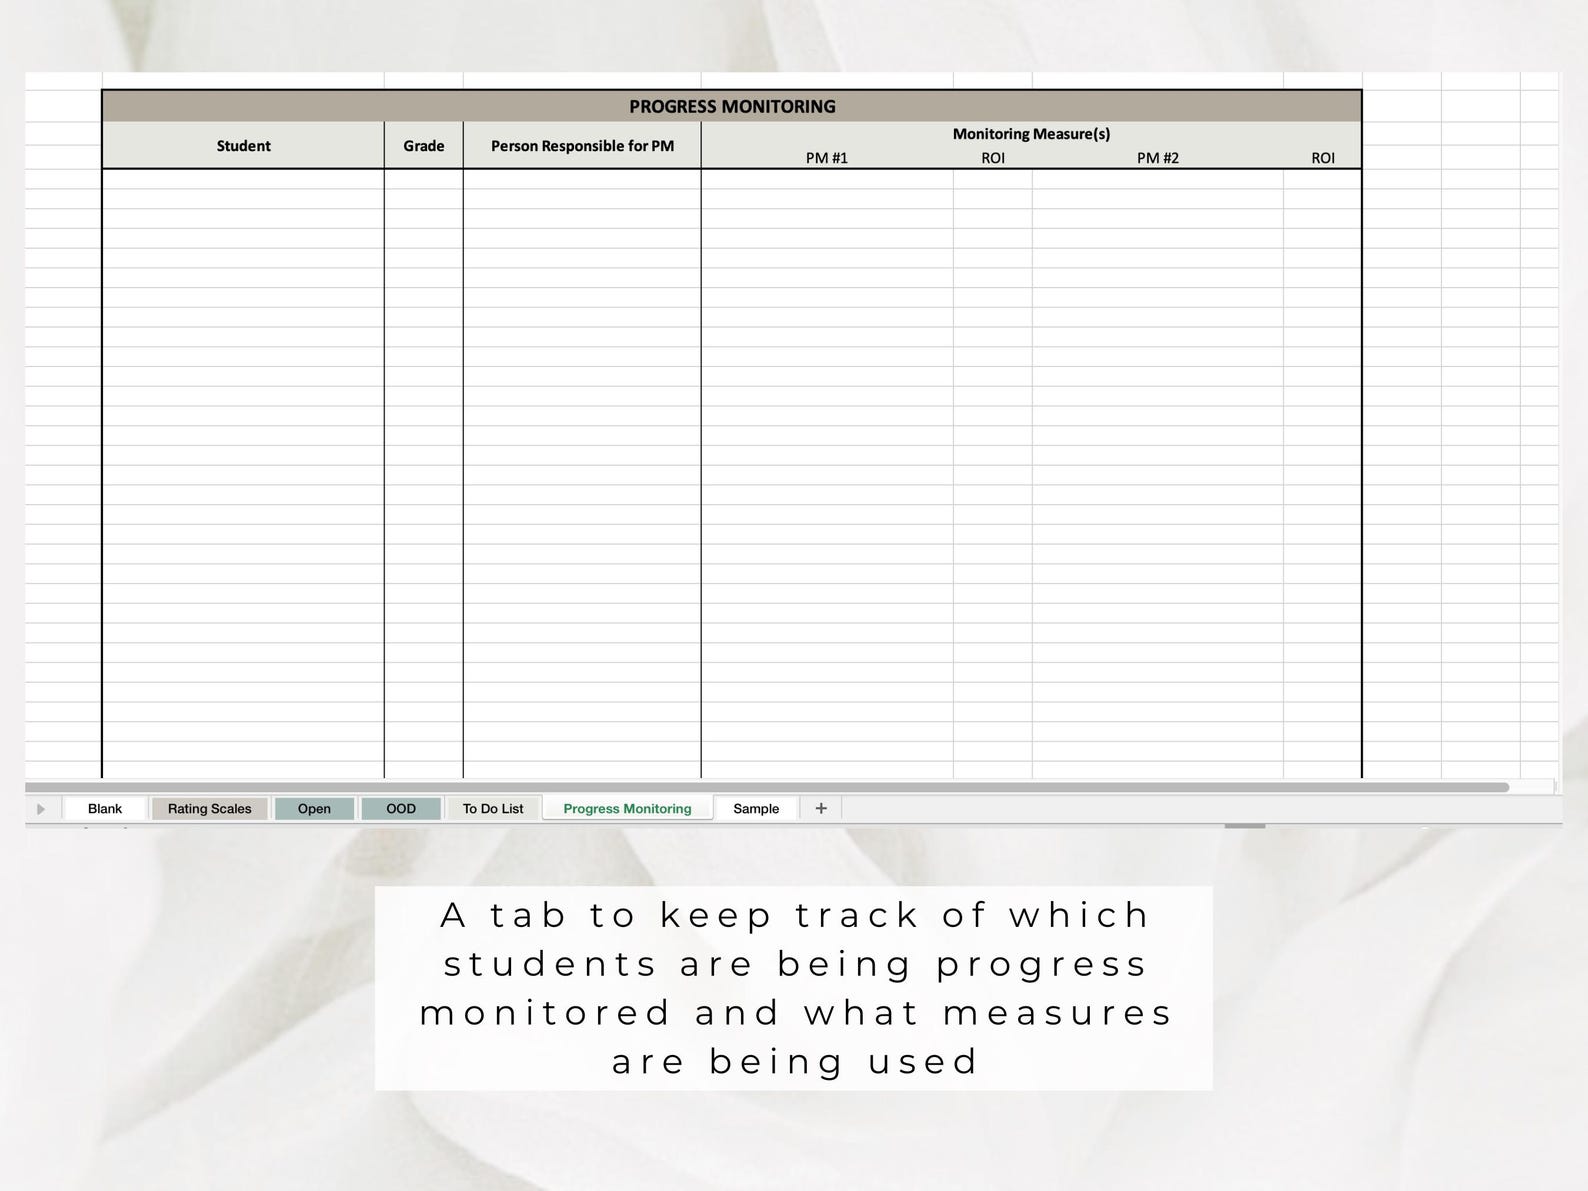Select the Open sheet tab
Viewport: 1588px width, 1191px height.
[314, 808]
